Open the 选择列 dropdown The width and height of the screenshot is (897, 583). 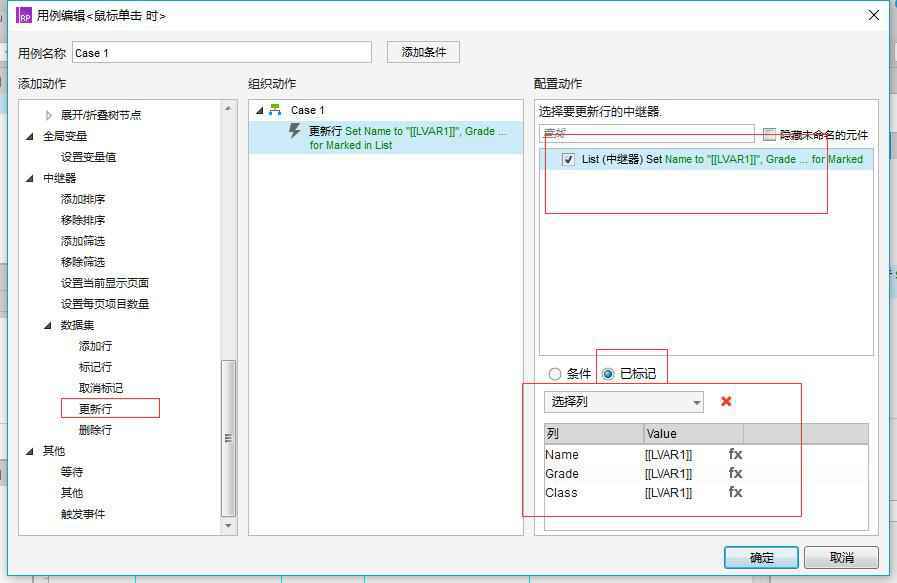pos(624,402)
